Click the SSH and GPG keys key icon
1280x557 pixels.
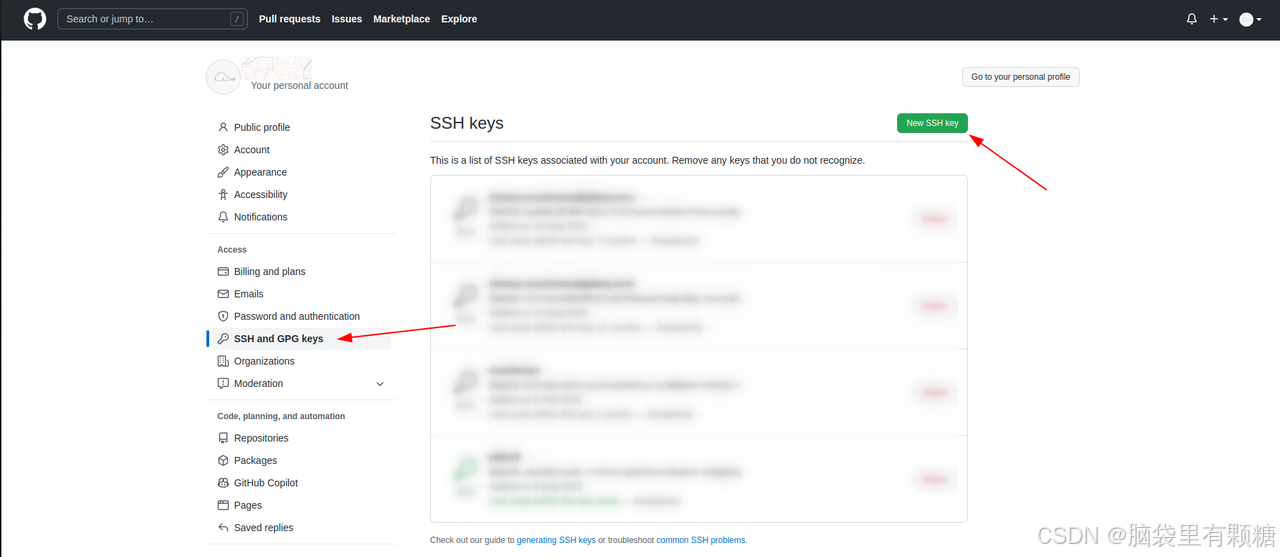223,339
